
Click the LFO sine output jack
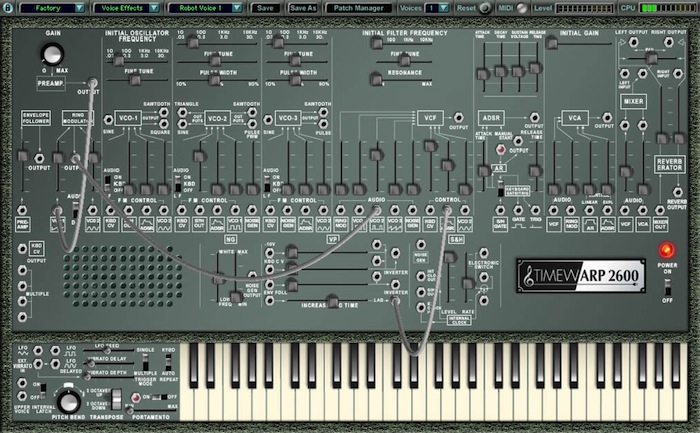click(38, 351)
